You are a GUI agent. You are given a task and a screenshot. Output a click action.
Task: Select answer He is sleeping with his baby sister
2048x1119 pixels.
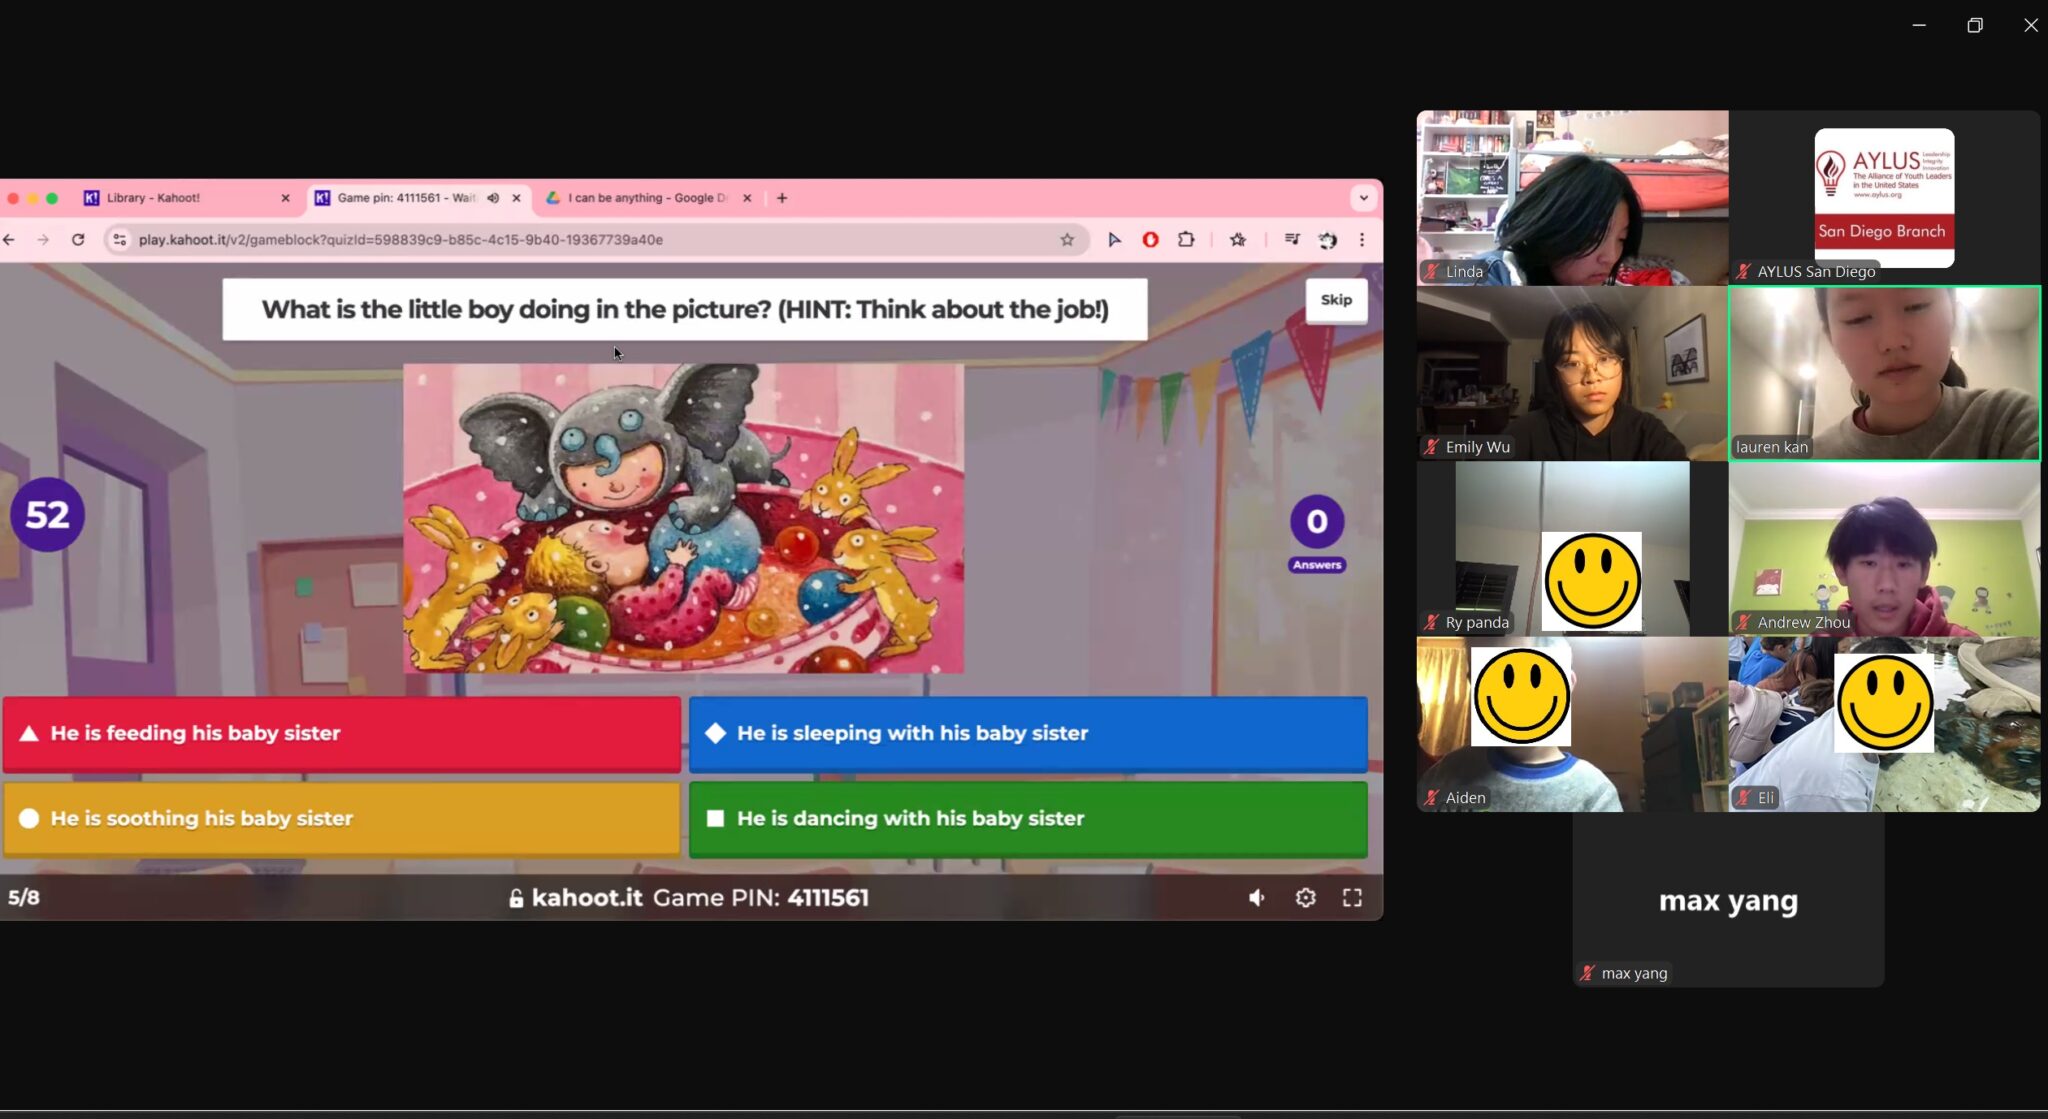[x=1028, y=733]
